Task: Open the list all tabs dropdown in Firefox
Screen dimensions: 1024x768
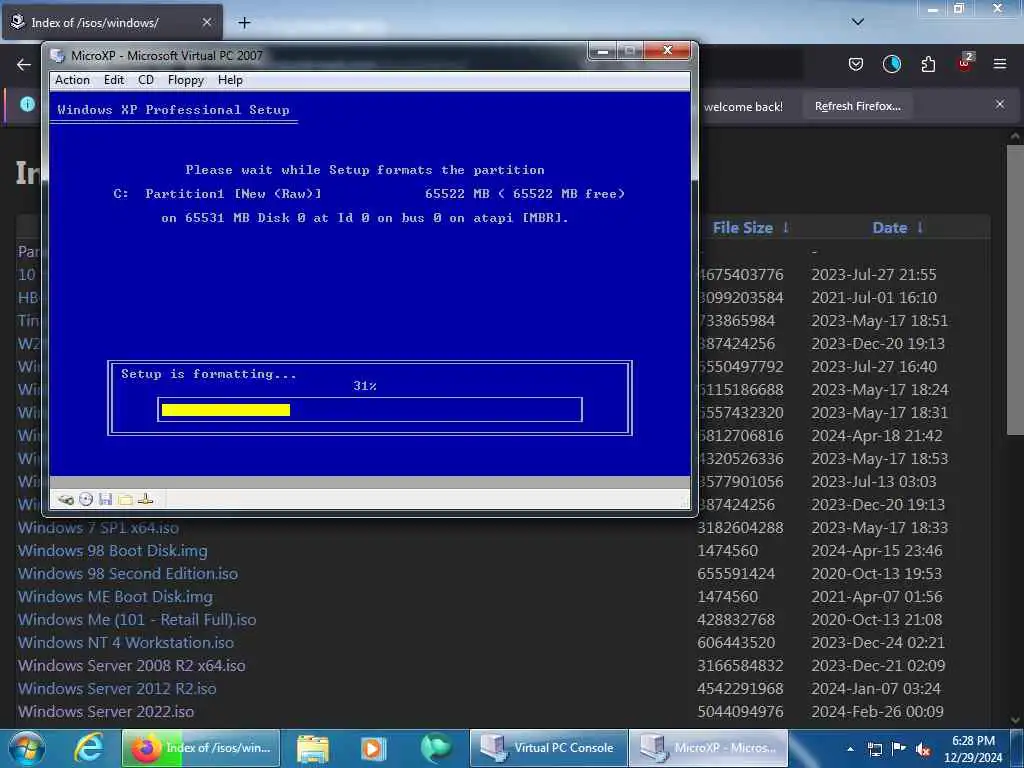Action: [858, 22]
